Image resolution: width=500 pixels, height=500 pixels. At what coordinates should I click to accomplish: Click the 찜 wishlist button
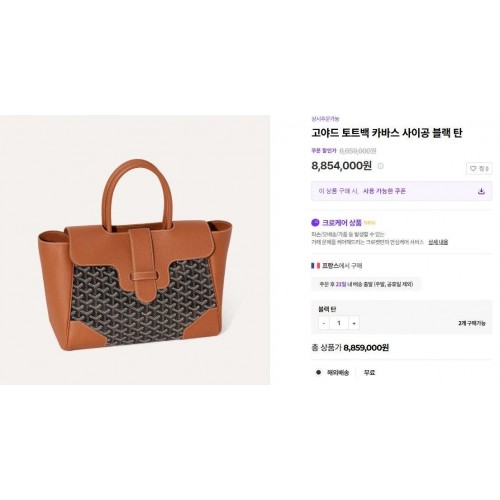(x=479, y=169)
